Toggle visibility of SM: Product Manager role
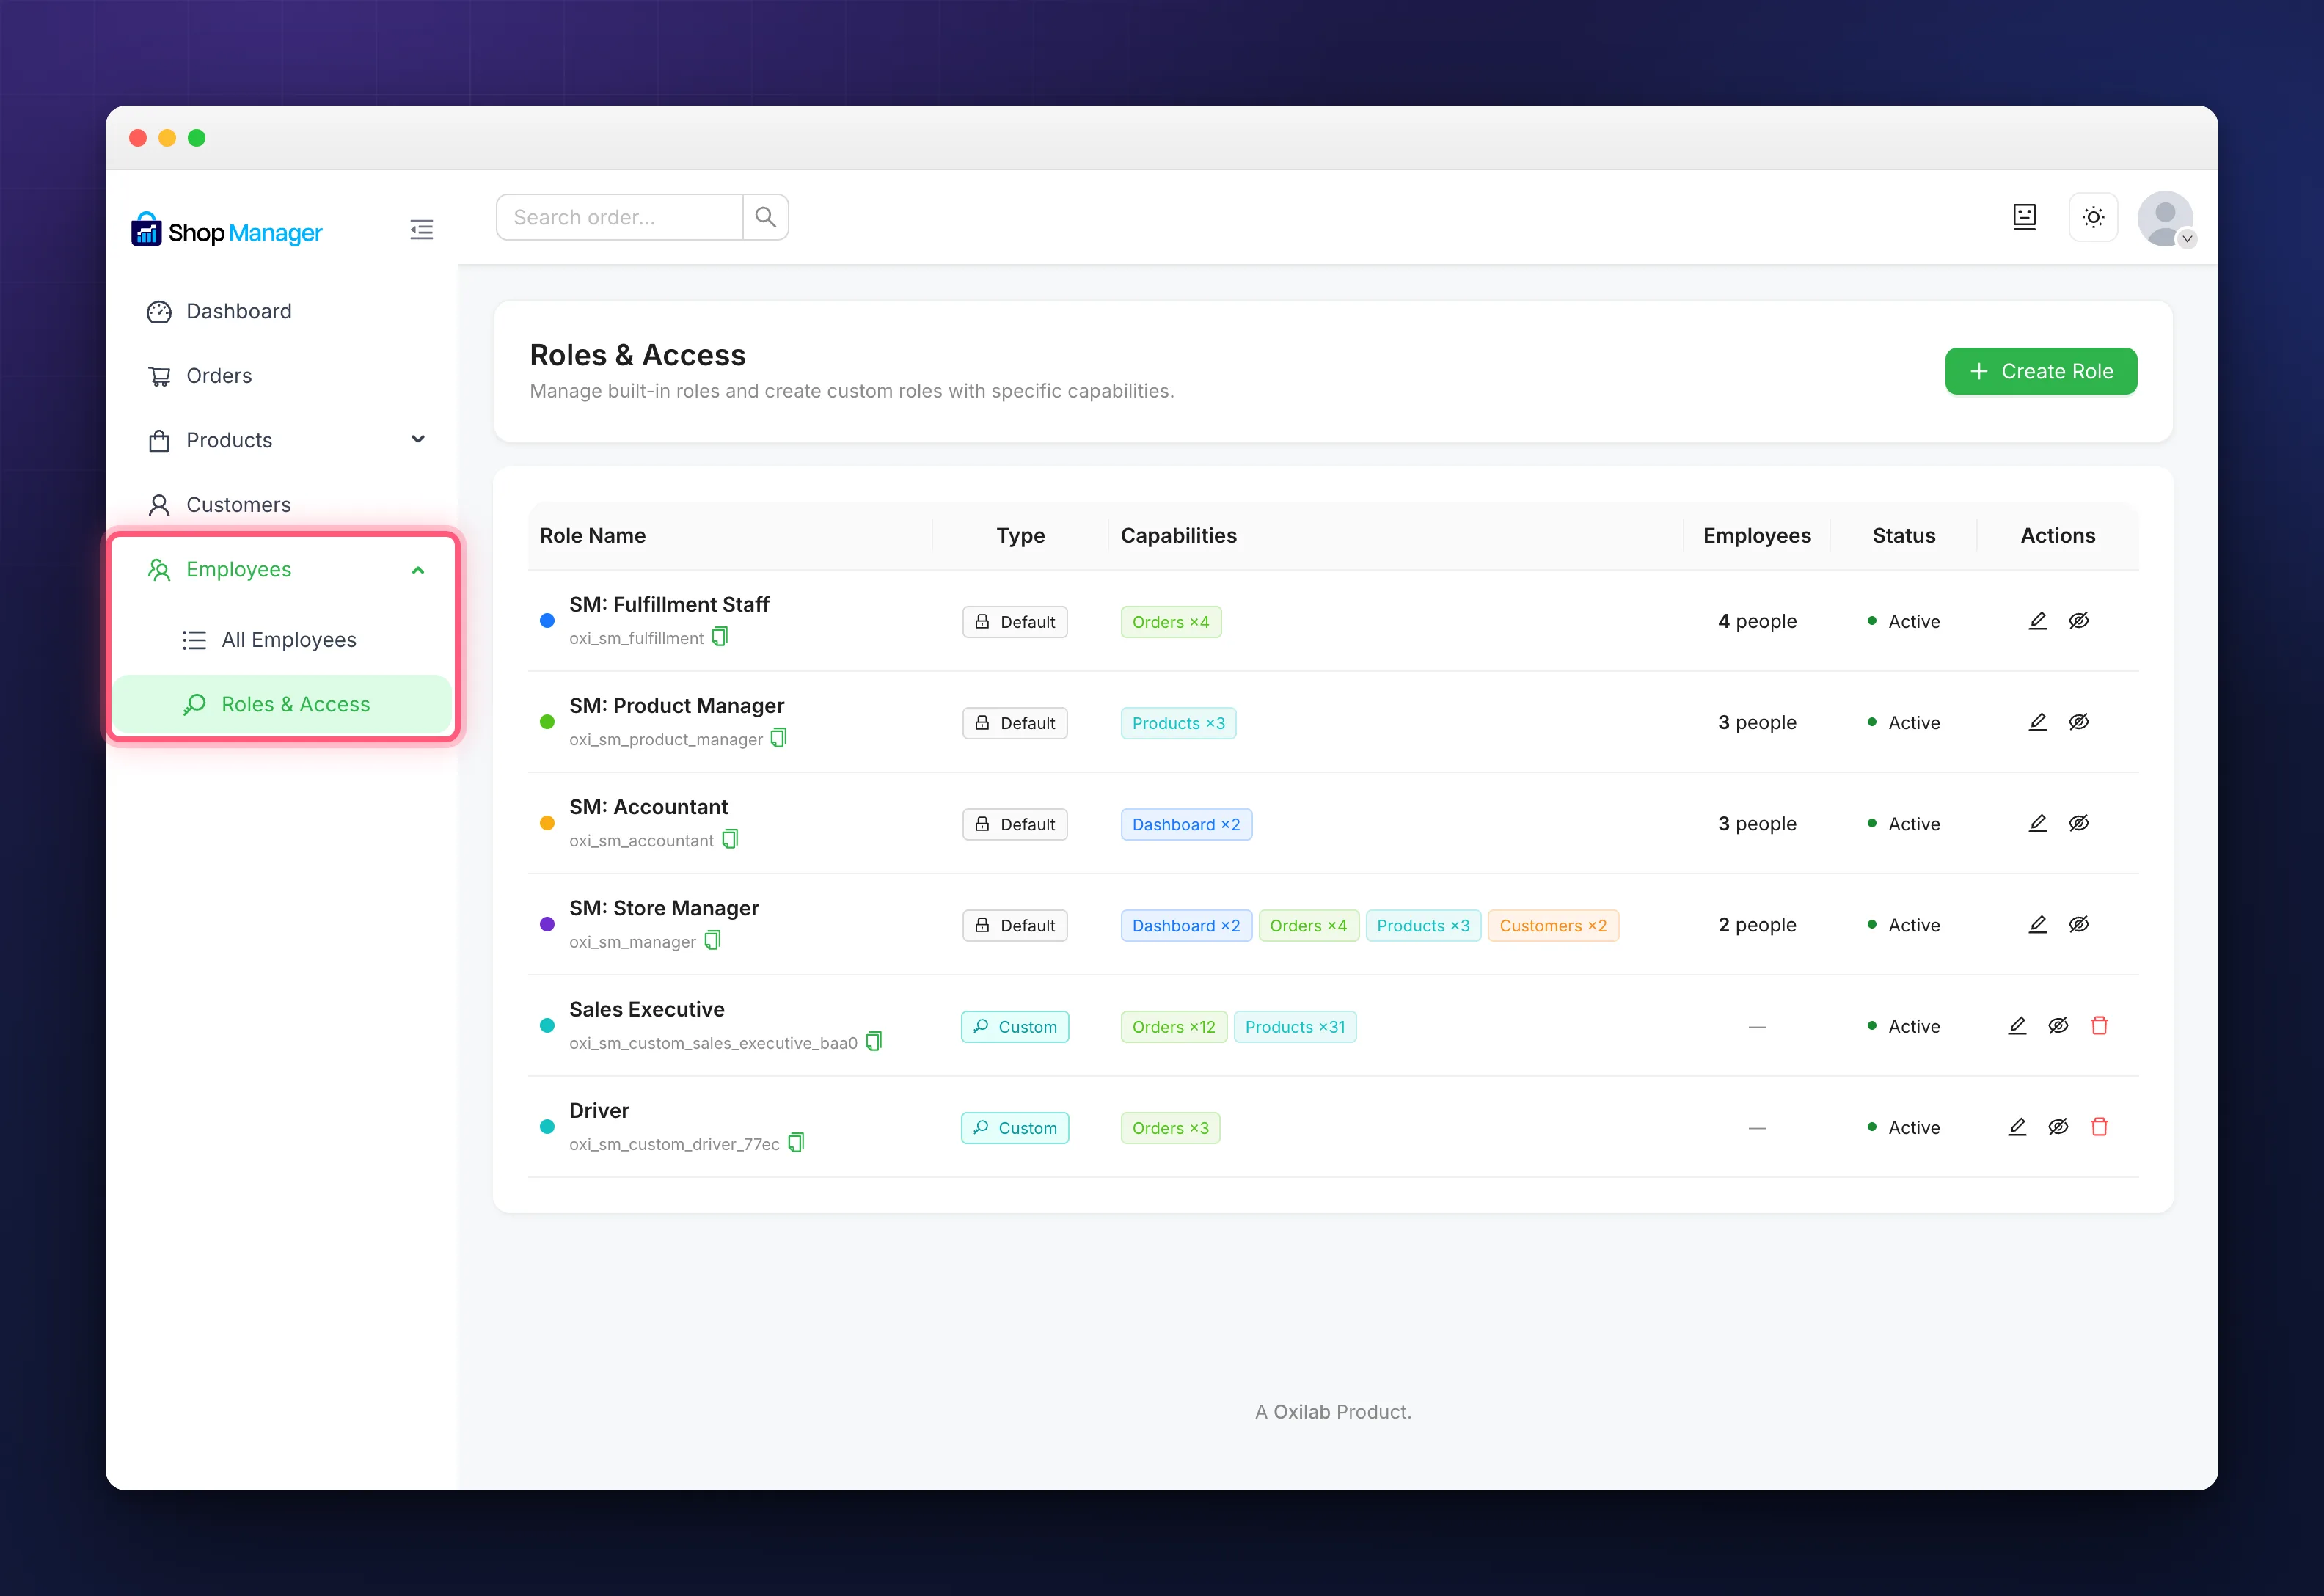The image size is (2324, 1596). click(2078, 722)
